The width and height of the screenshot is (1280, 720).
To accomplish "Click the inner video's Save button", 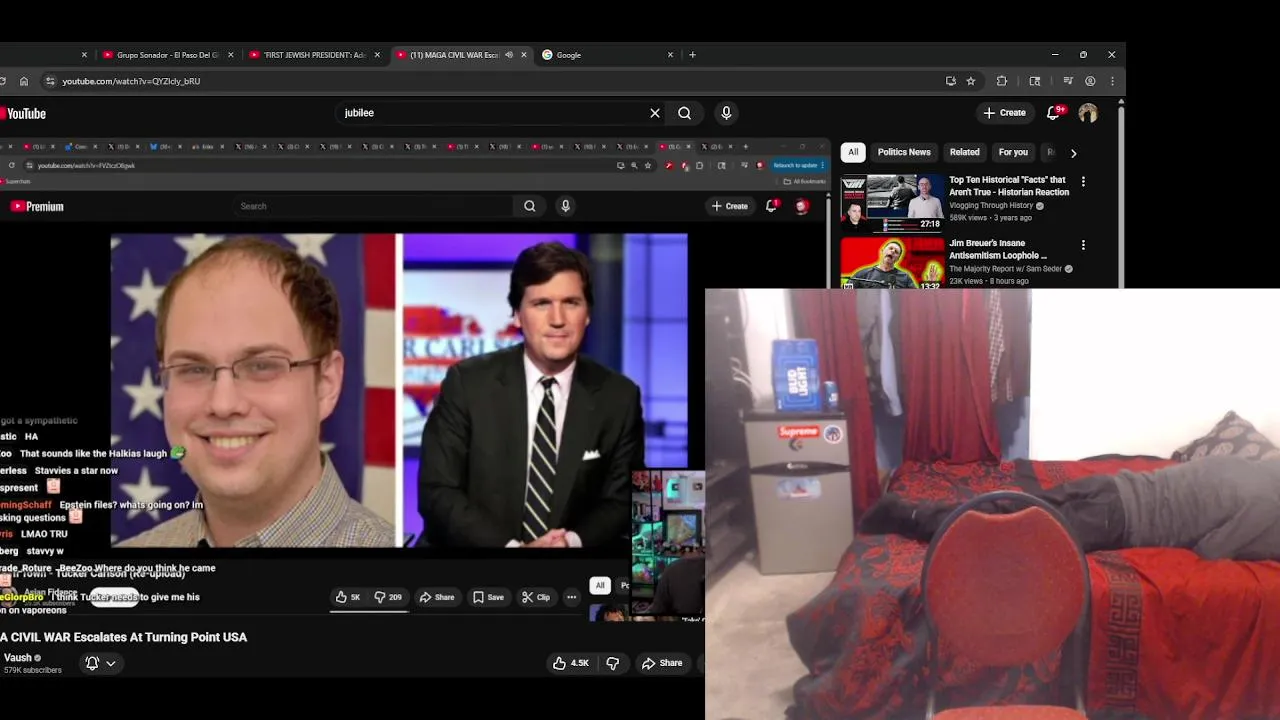I will pos(488,597).
